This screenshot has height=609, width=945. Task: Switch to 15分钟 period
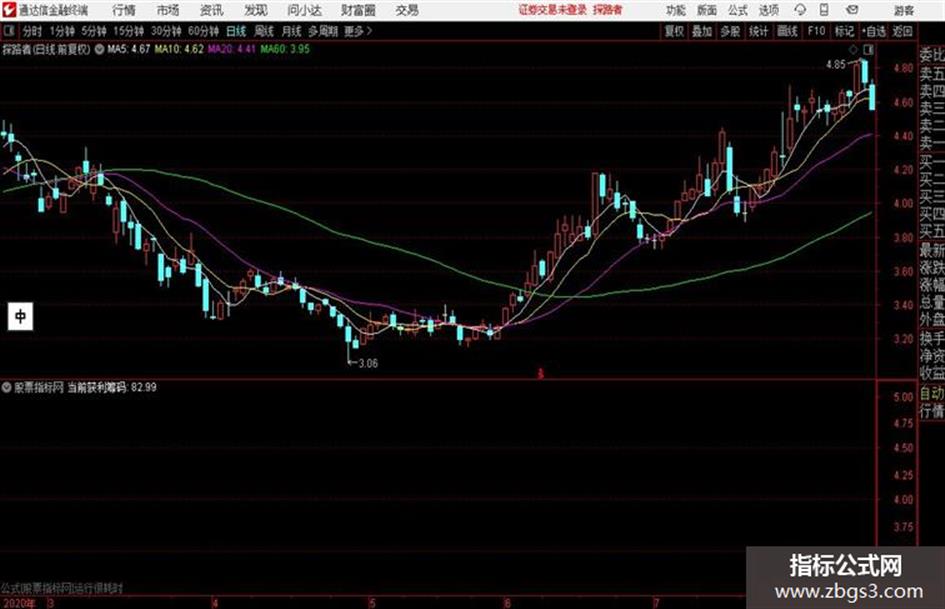(129, 31)
